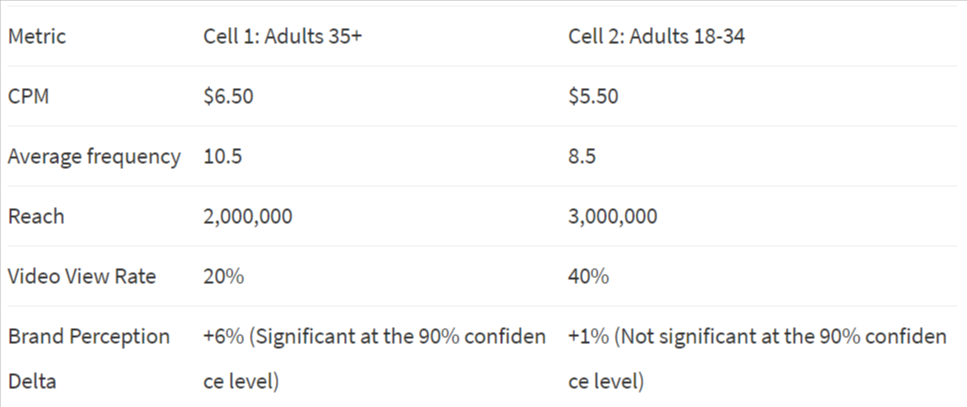This screenshot has height=407, width=967.
Task: Pick the 8.5 average frequency value
Action: pos(583,157)
